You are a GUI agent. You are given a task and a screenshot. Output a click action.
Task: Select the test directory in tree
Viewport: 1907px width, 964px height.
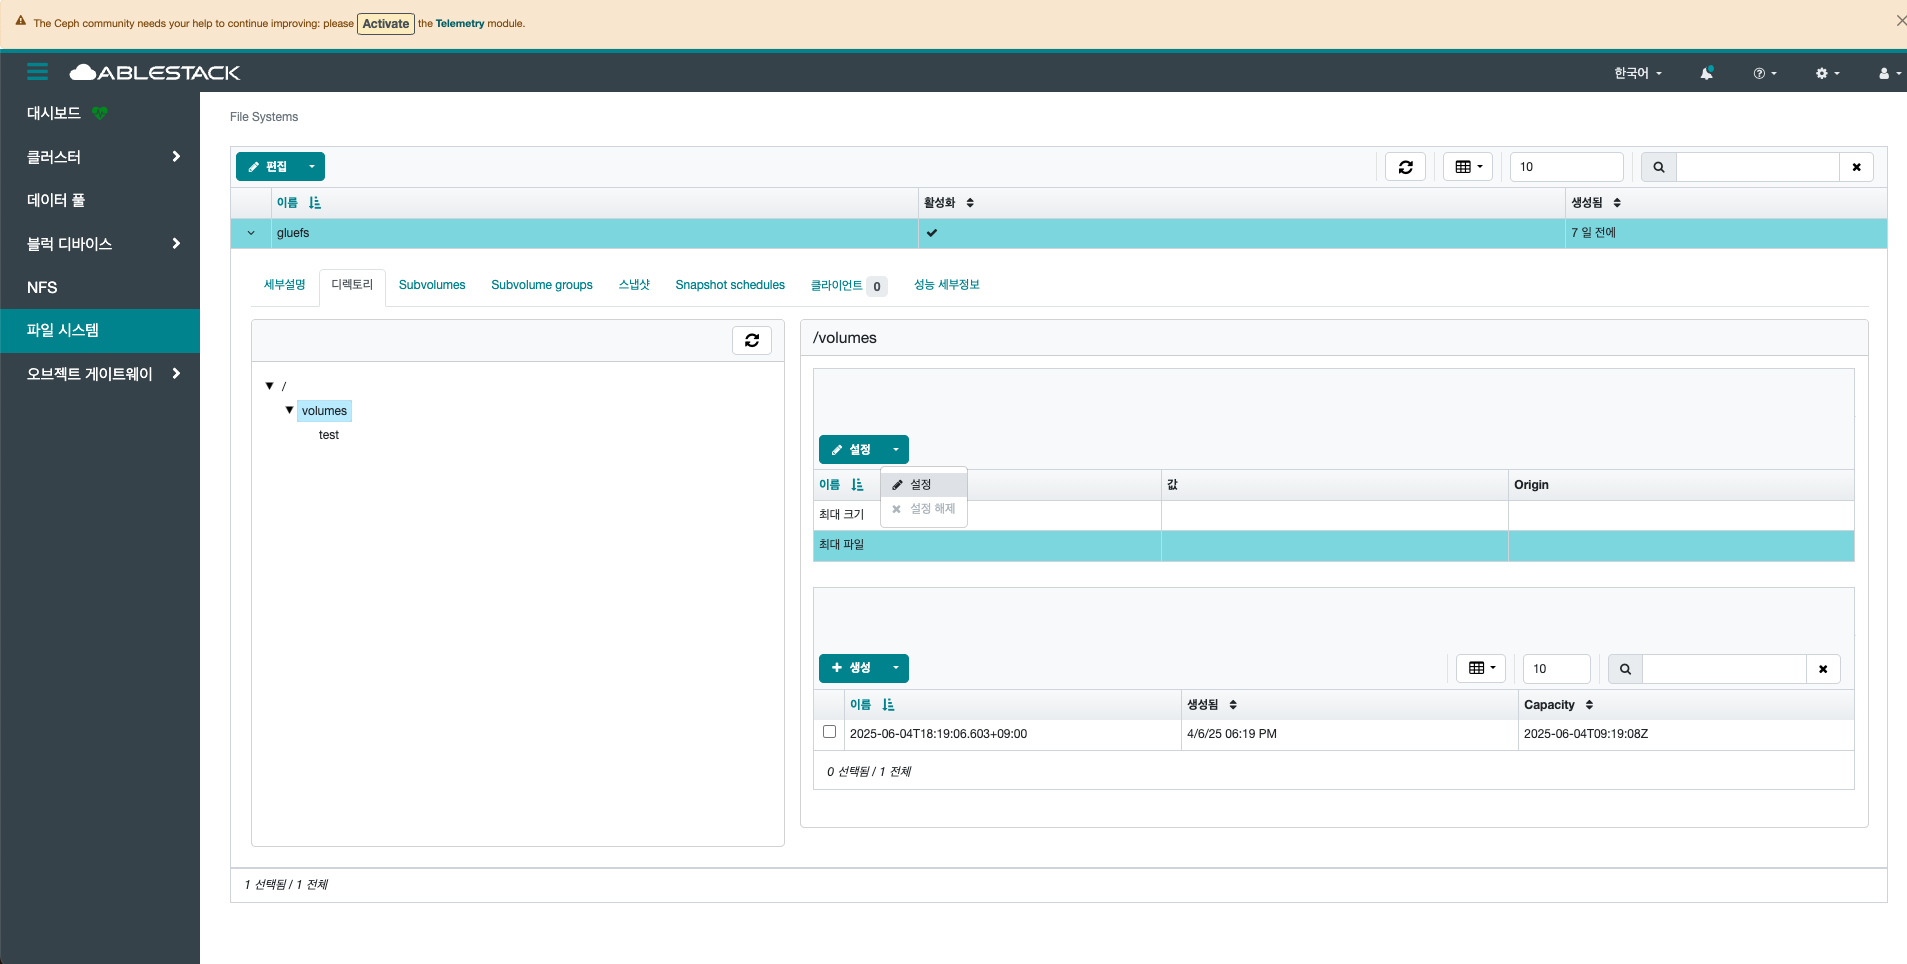[x=329, y=435]
